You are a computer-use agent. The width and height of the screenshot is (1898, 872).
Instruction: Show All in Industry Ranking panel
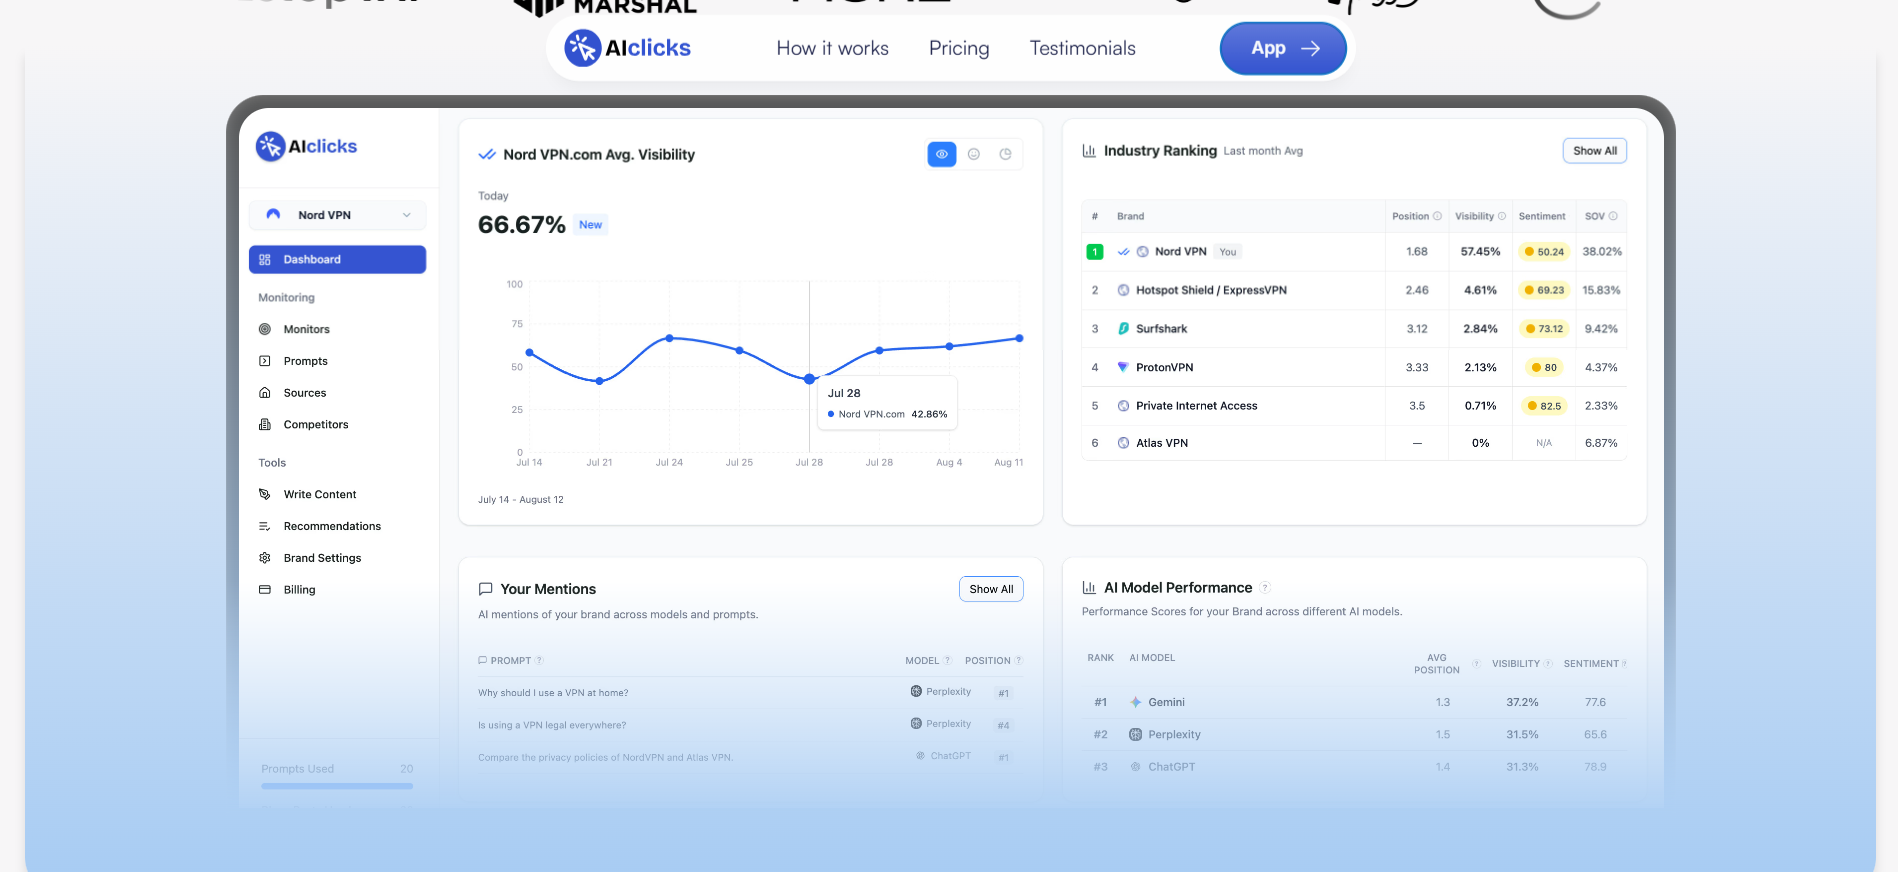click(1594, 151)
